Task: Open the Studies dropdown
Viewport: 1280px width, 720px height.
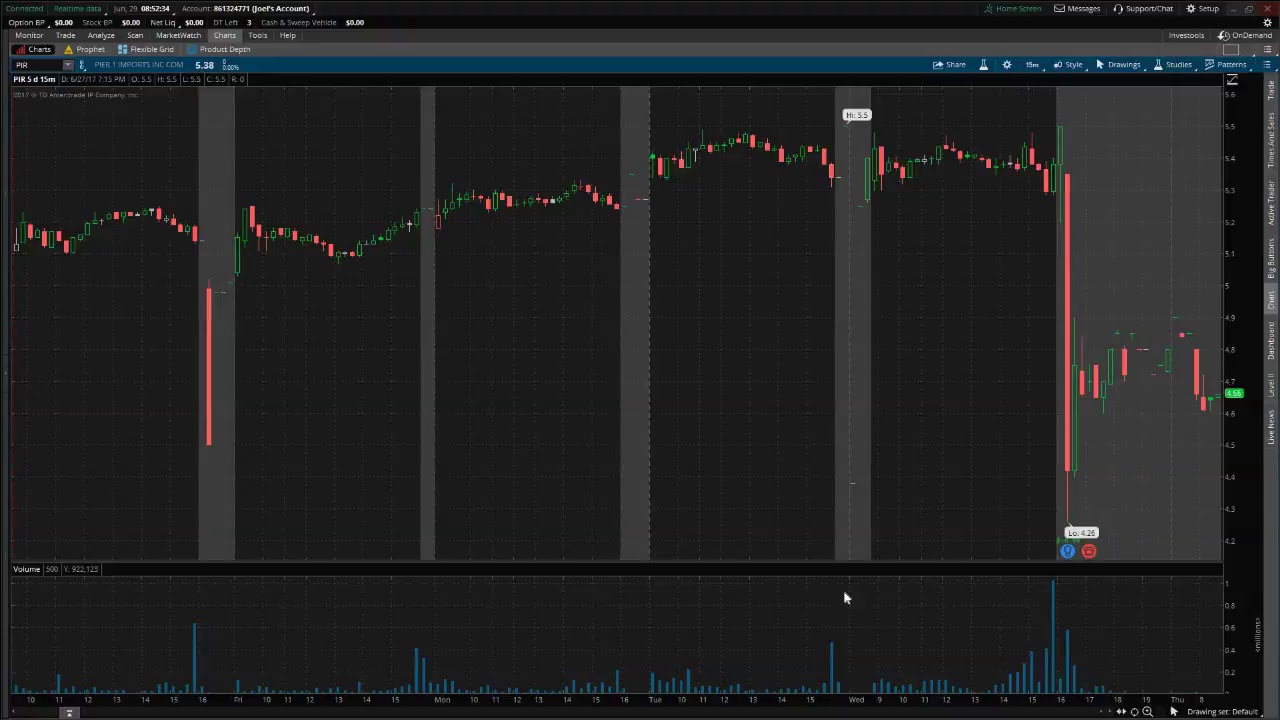Action: 1173,65
